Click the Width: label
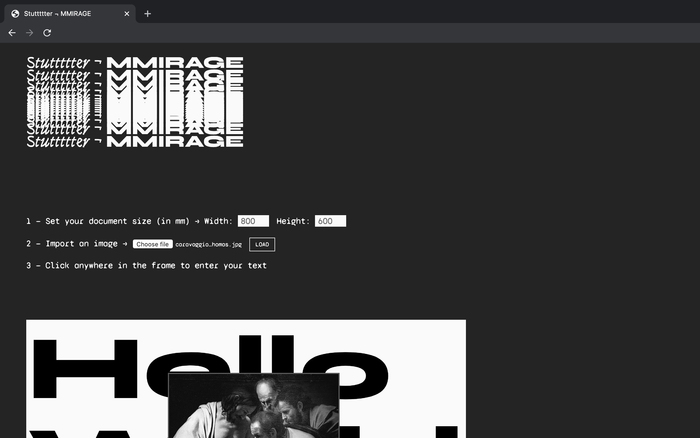 [218, 221]
